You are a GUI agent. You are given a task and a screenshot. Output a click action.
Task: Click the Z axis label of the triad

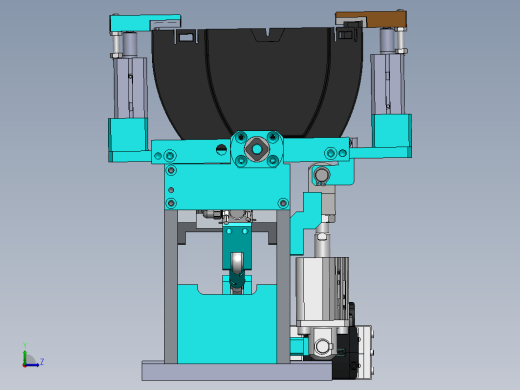[42, 361]
